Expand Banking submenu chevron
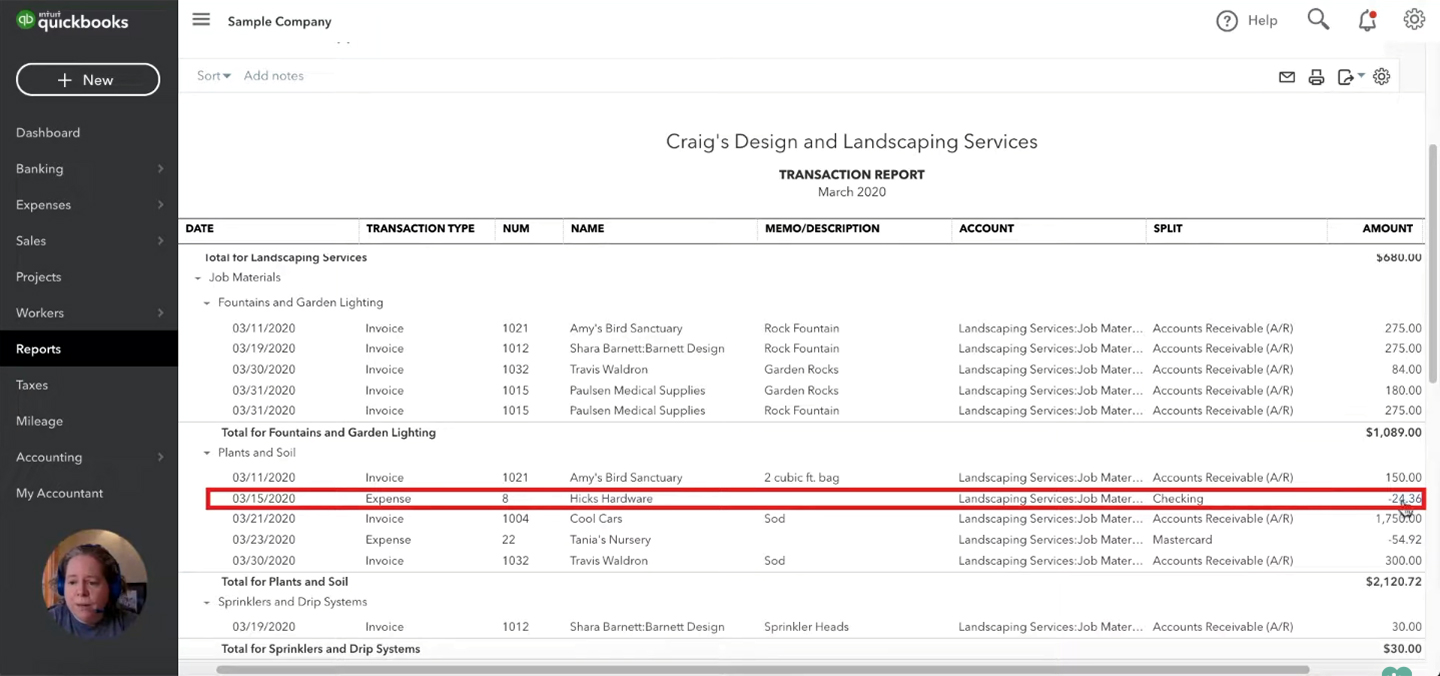 click(x=160, y=169)
